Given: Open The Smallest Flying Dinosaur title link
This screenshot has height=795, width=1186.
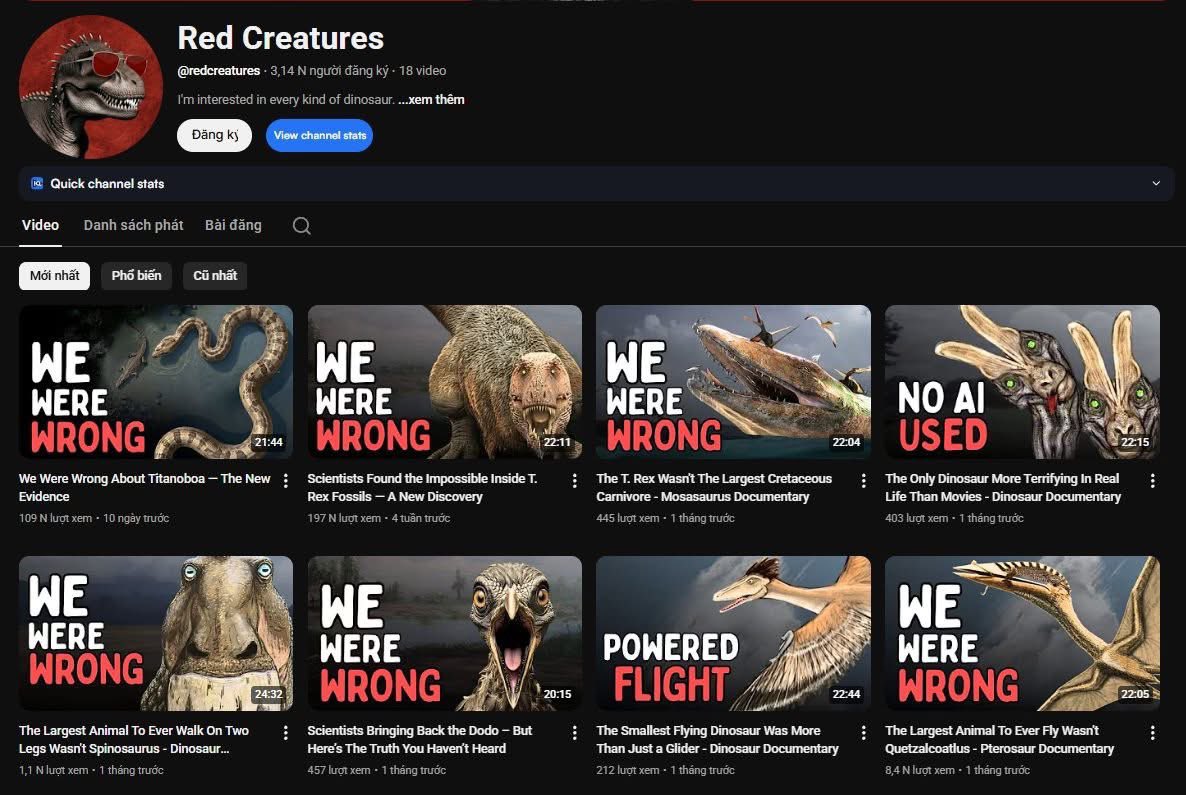Looking at the screenshot, I should coord(717,739).
